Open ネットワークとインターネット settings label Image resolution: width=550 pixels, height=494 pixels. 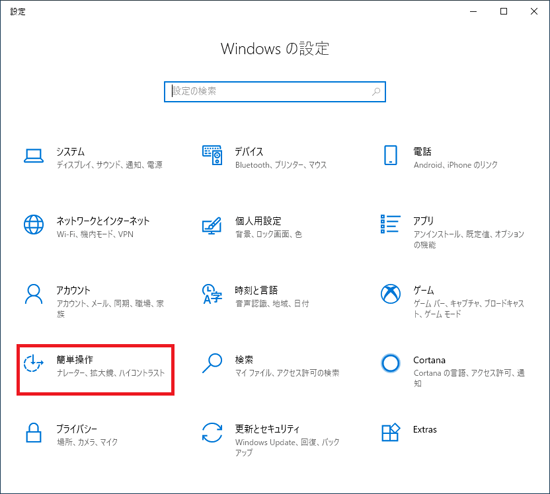coord(103,221)
